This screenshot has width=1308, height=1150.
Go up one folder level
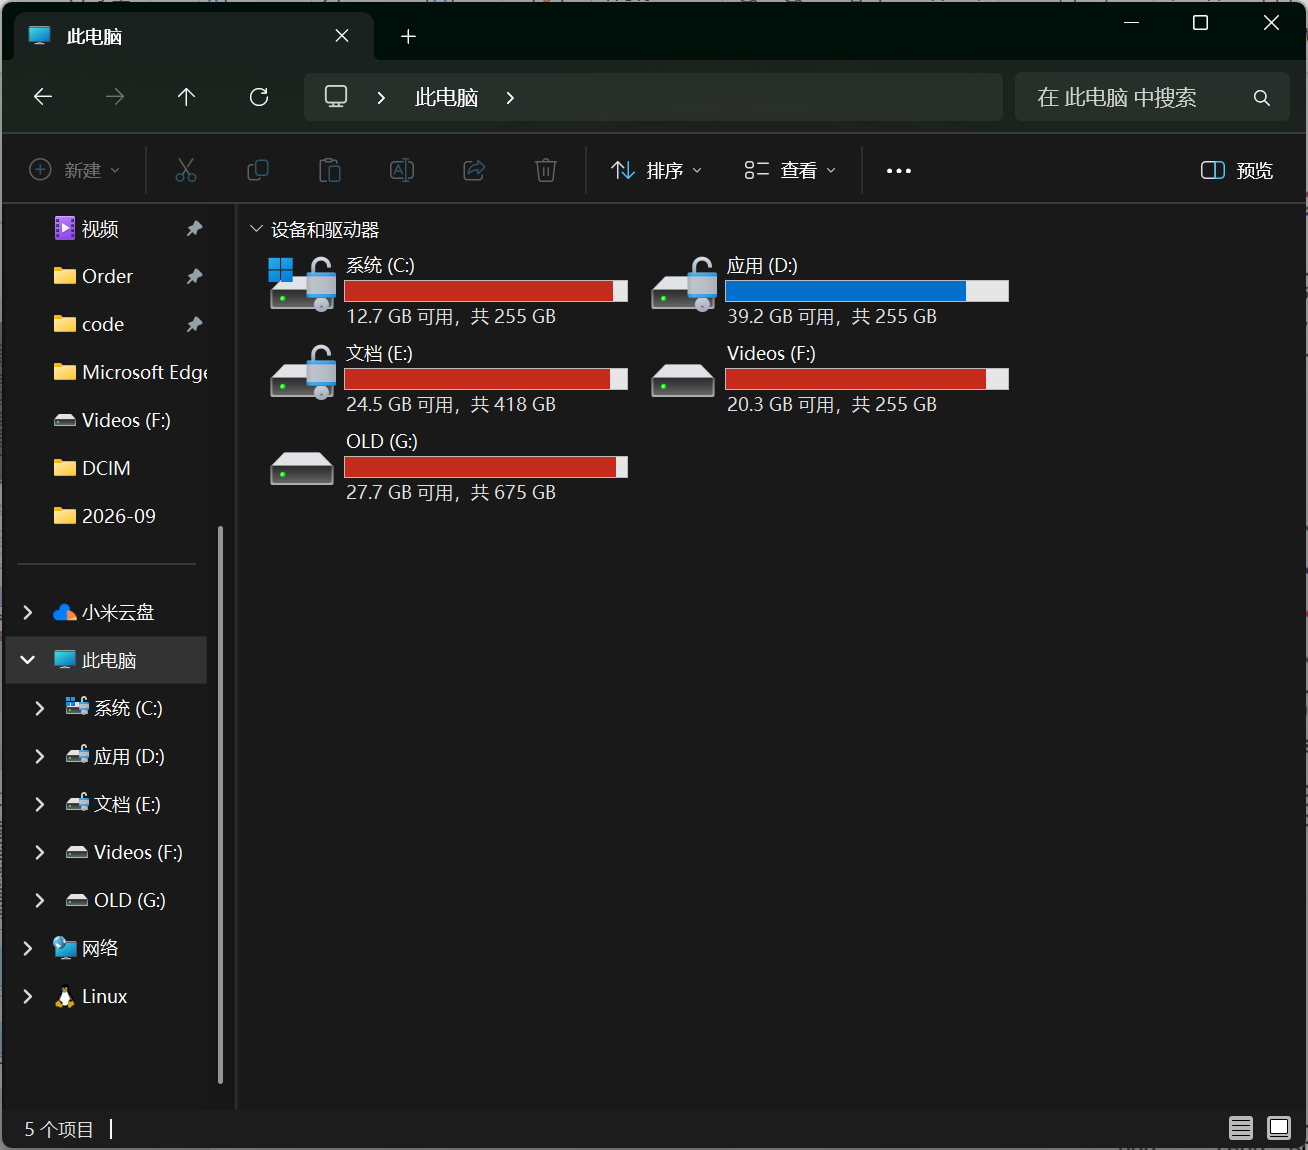[186, 97]
